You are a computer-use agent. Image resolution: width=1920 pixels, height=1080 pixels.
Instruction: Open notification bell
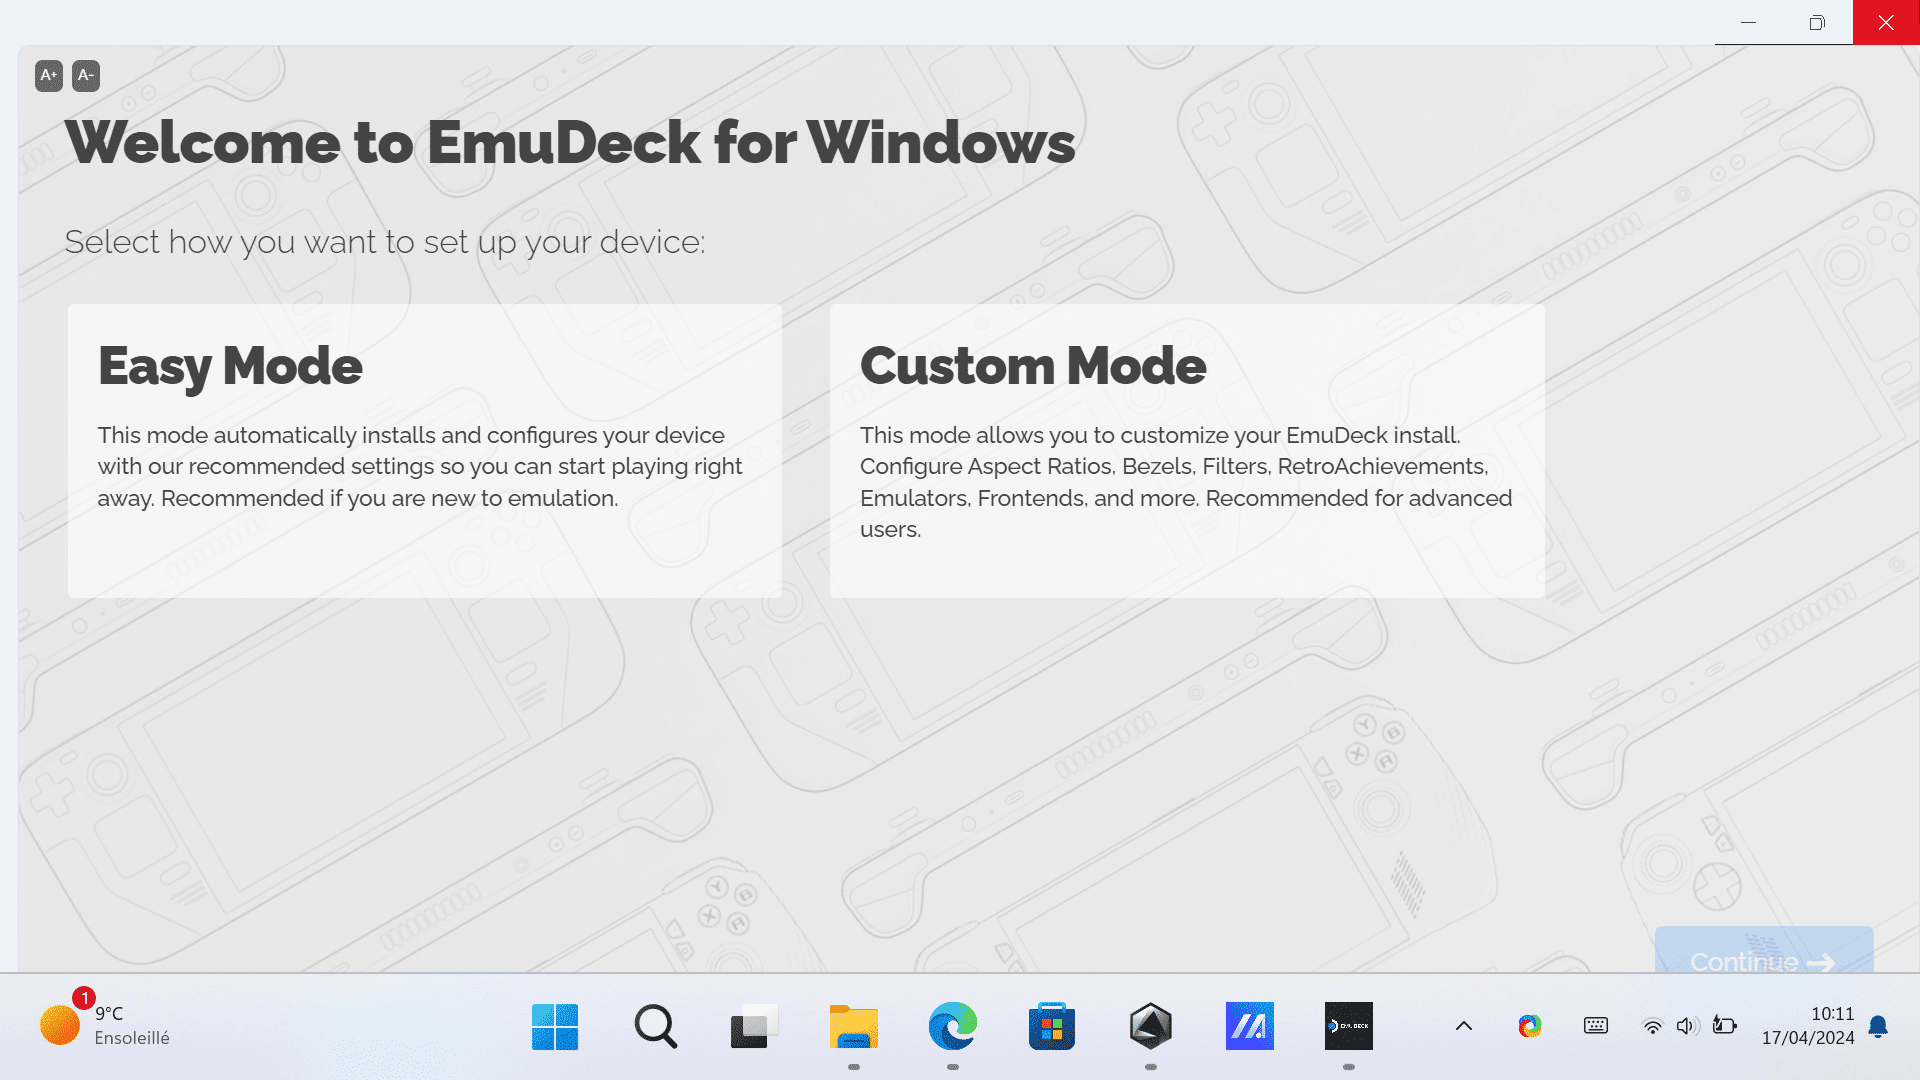pyautogui.click(x=1878, y=1027)
